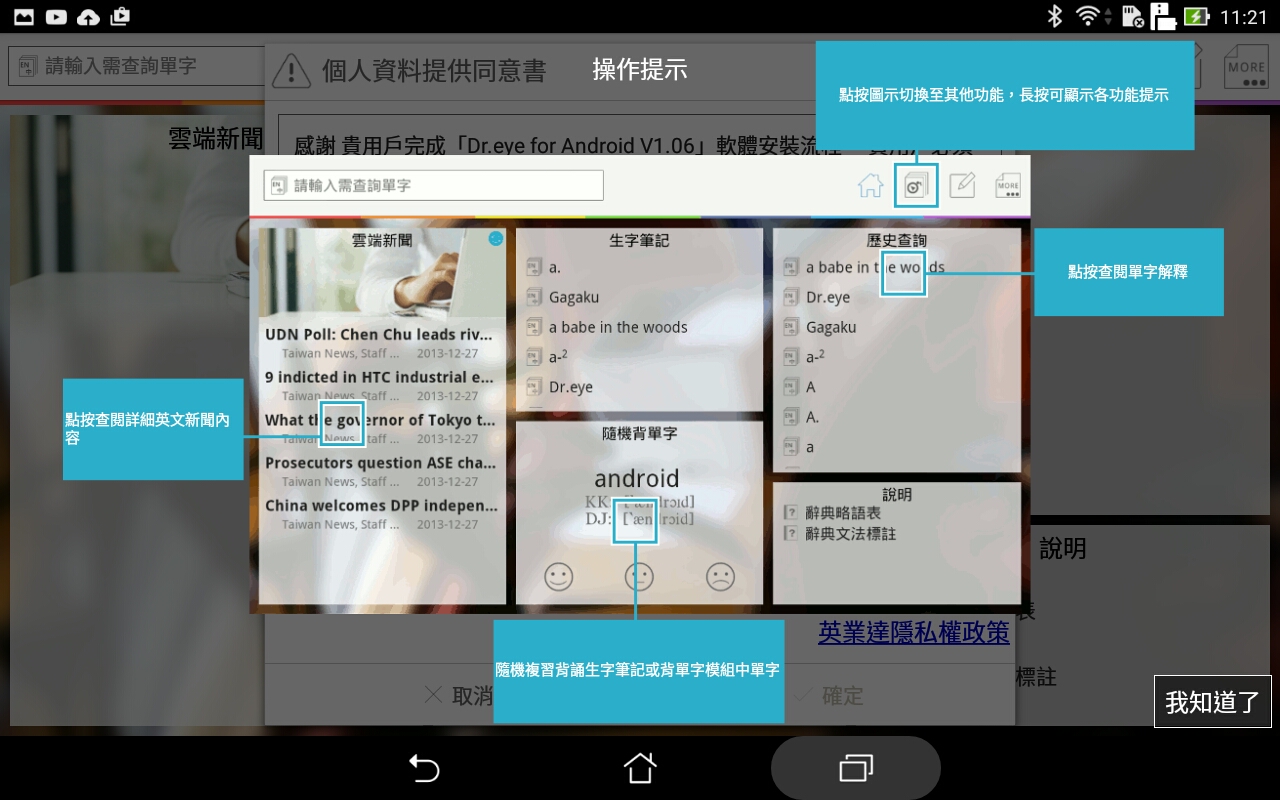The width and height of the screenshot is (1280, 800).
Task: Select lowercase 'a' in the 歷史查詢 list
Action: 810,447
